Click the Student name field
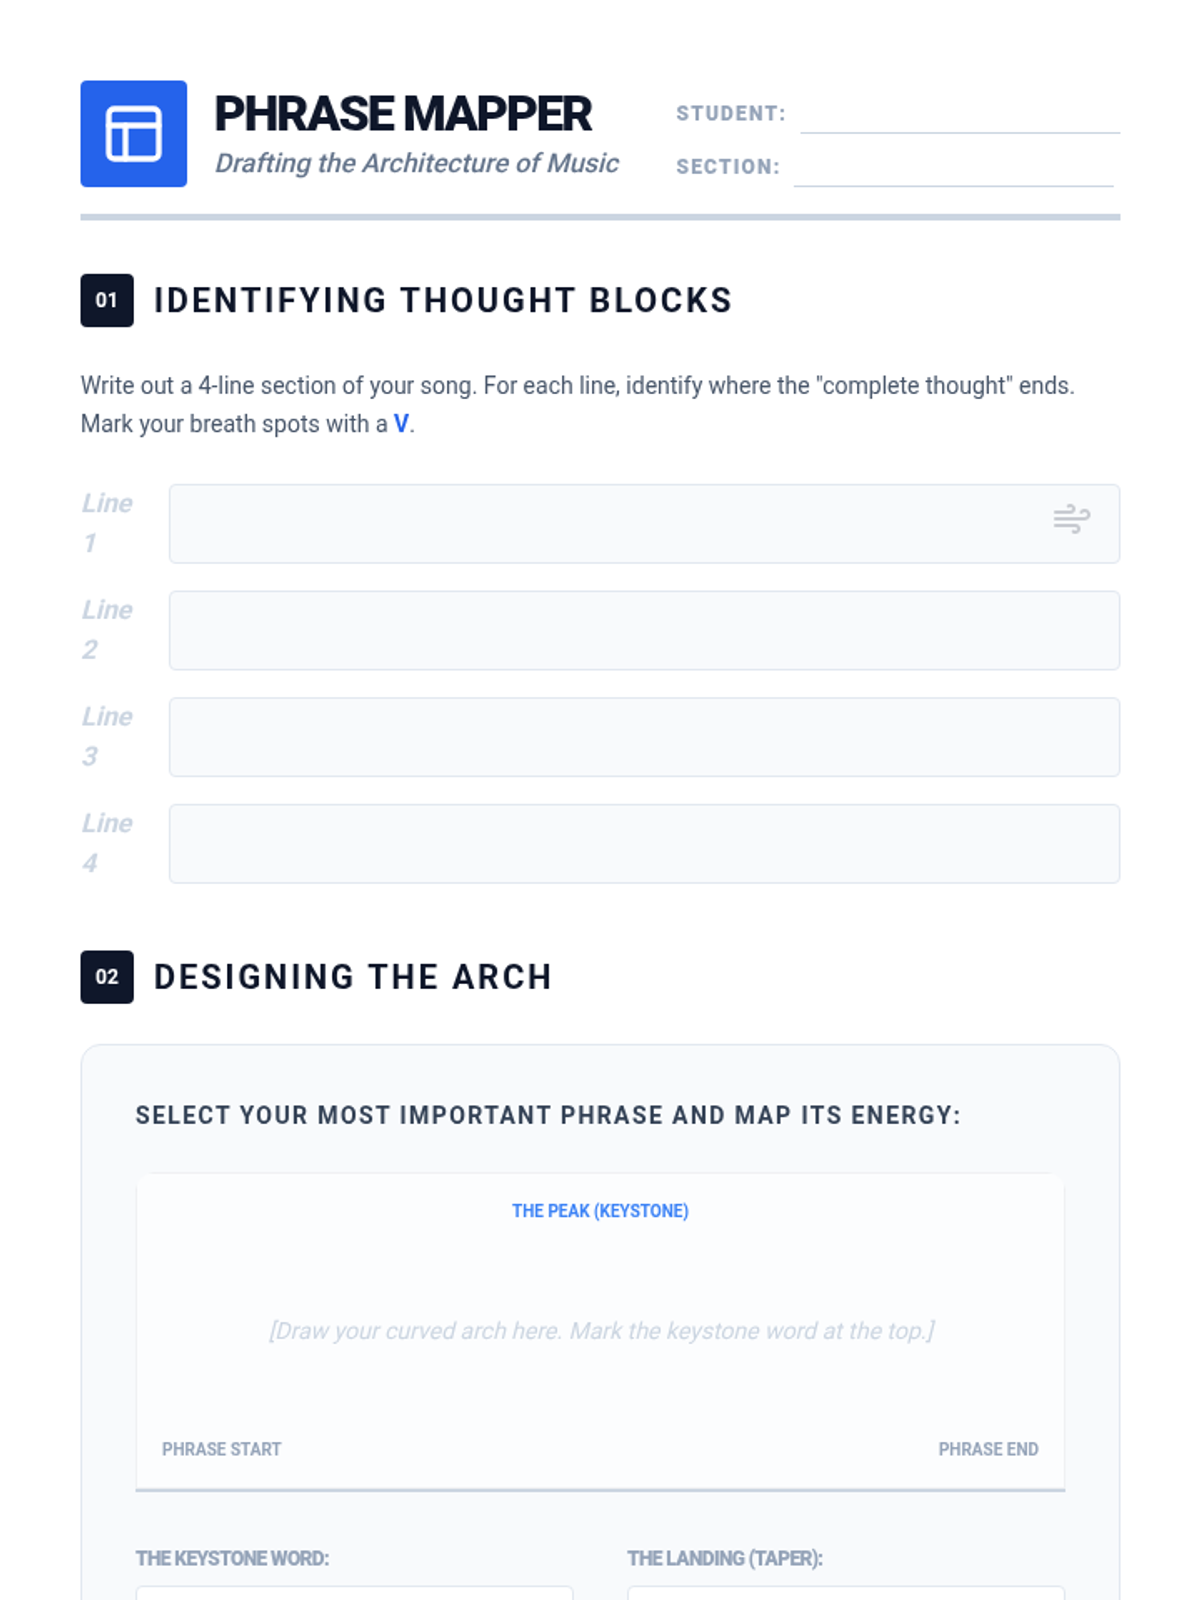The height and width of the screenshot is (1600, 1200). coord(959,116)
